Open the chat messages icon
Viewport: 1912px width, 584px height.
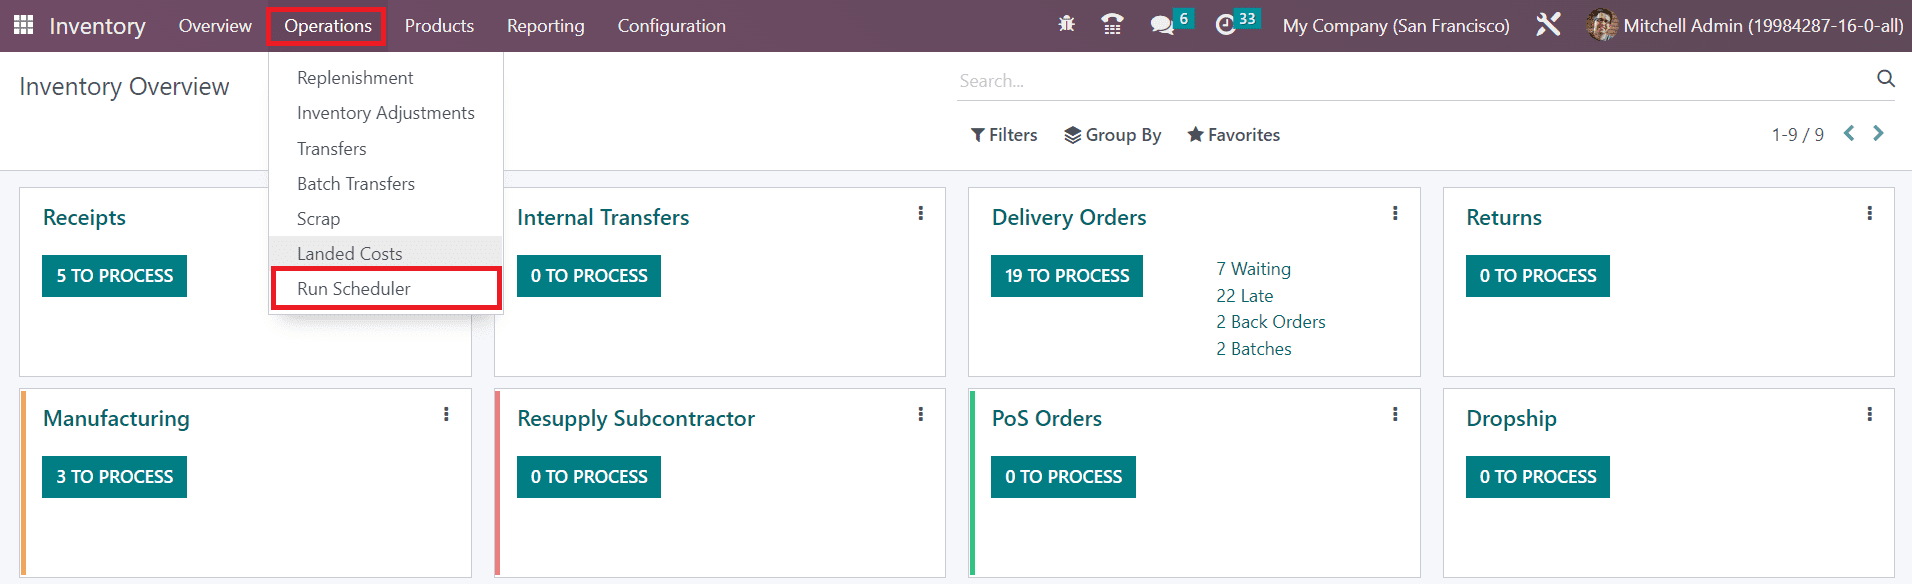click(1161, 25)
